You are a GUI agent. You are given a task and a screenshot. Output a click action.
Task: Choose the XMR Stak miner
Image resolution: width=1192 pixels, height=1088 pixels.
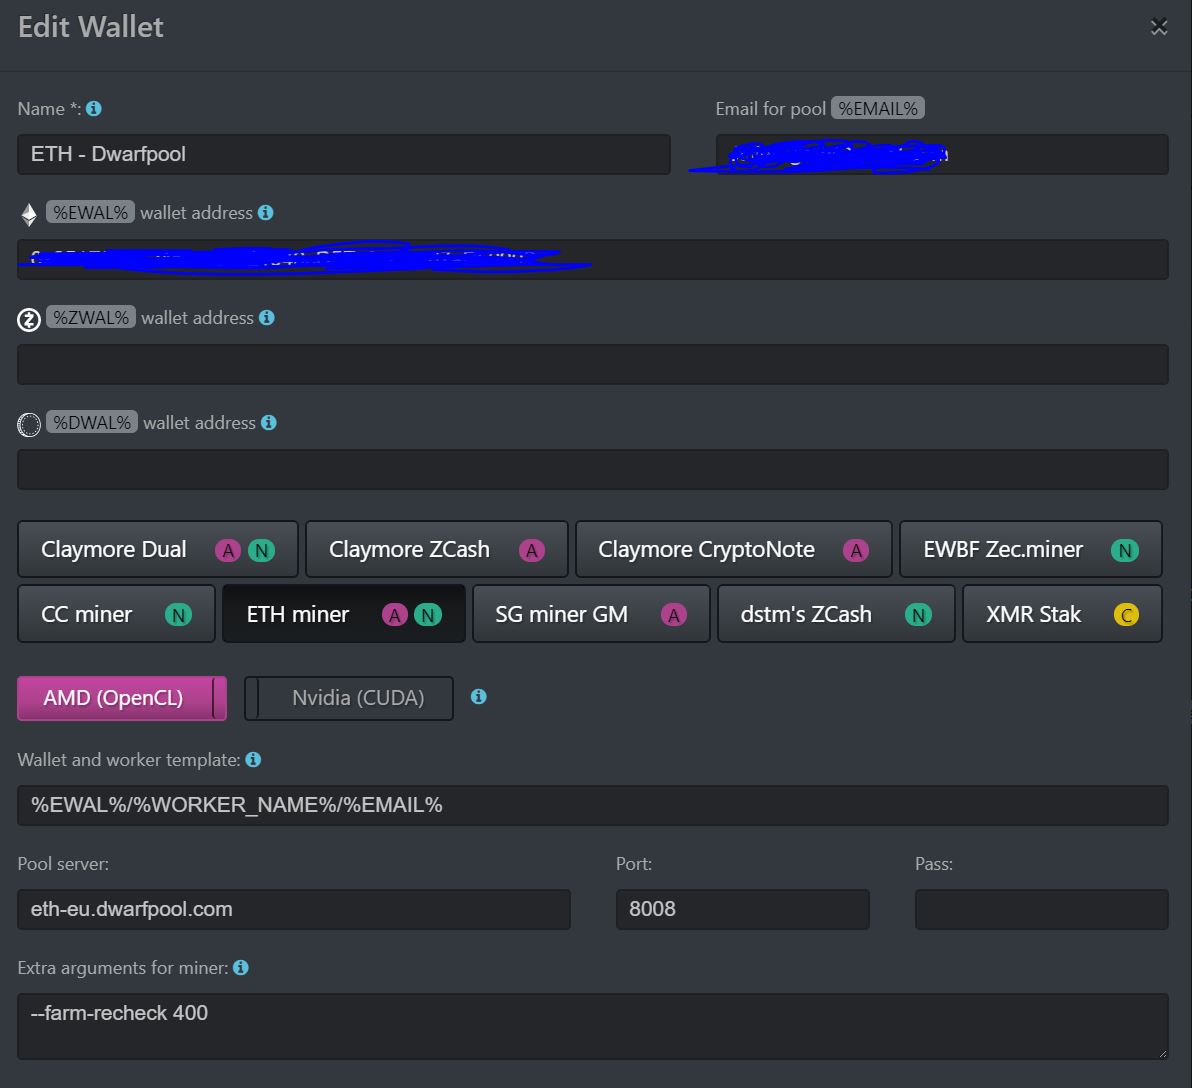coord(1061,614)
